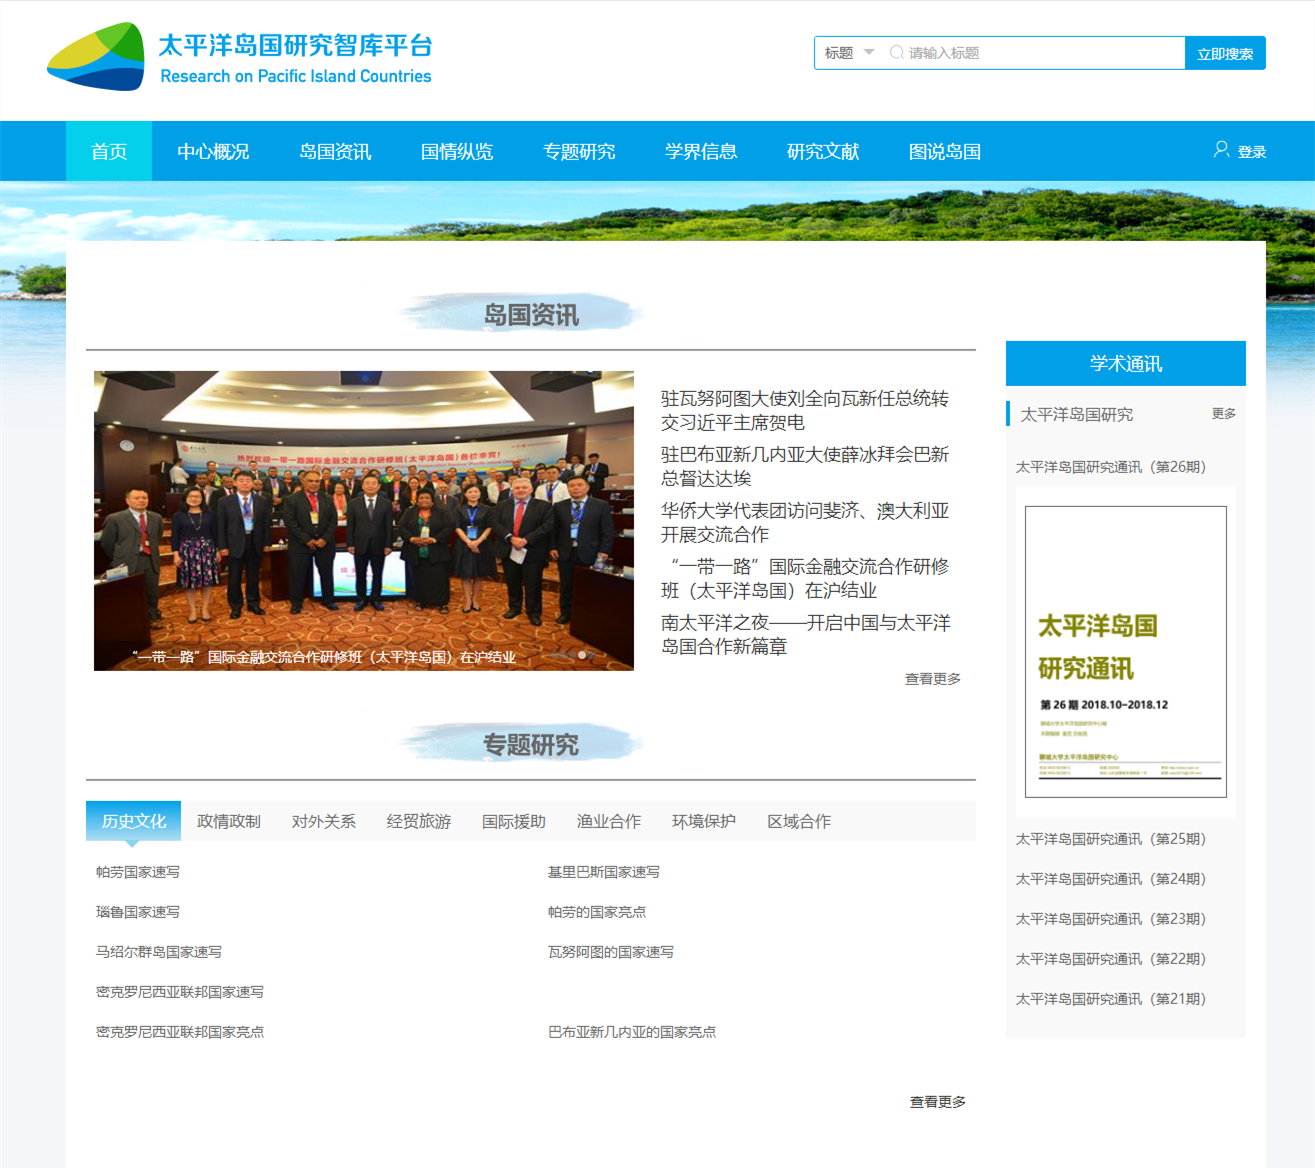Viewport: 1315px width, 1168px height.
Task: Switch to the 环境保护 tab
Action: [x=703, y=821]
